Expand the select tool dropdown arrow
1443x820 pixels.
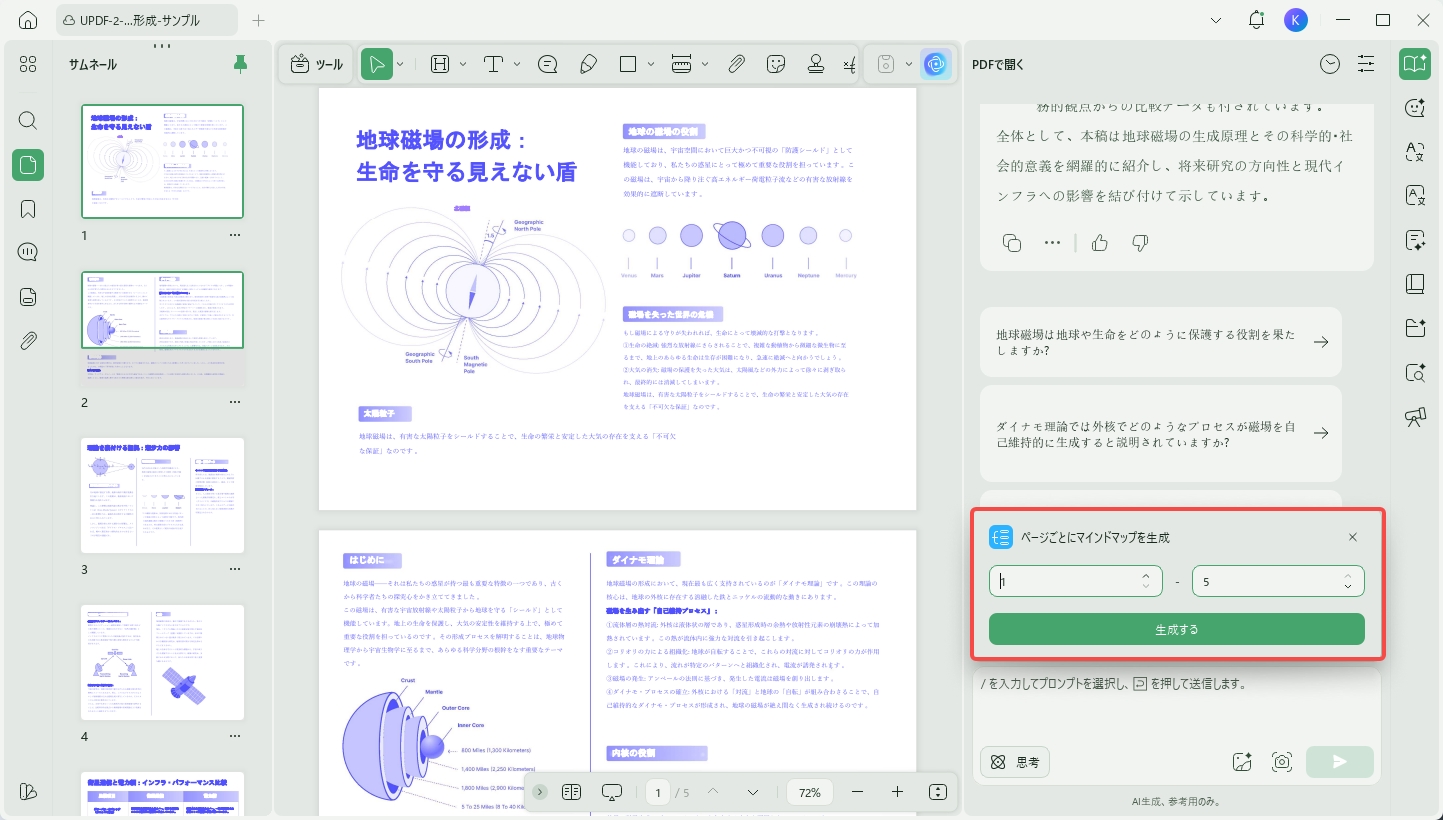click(x=400, y=64)
